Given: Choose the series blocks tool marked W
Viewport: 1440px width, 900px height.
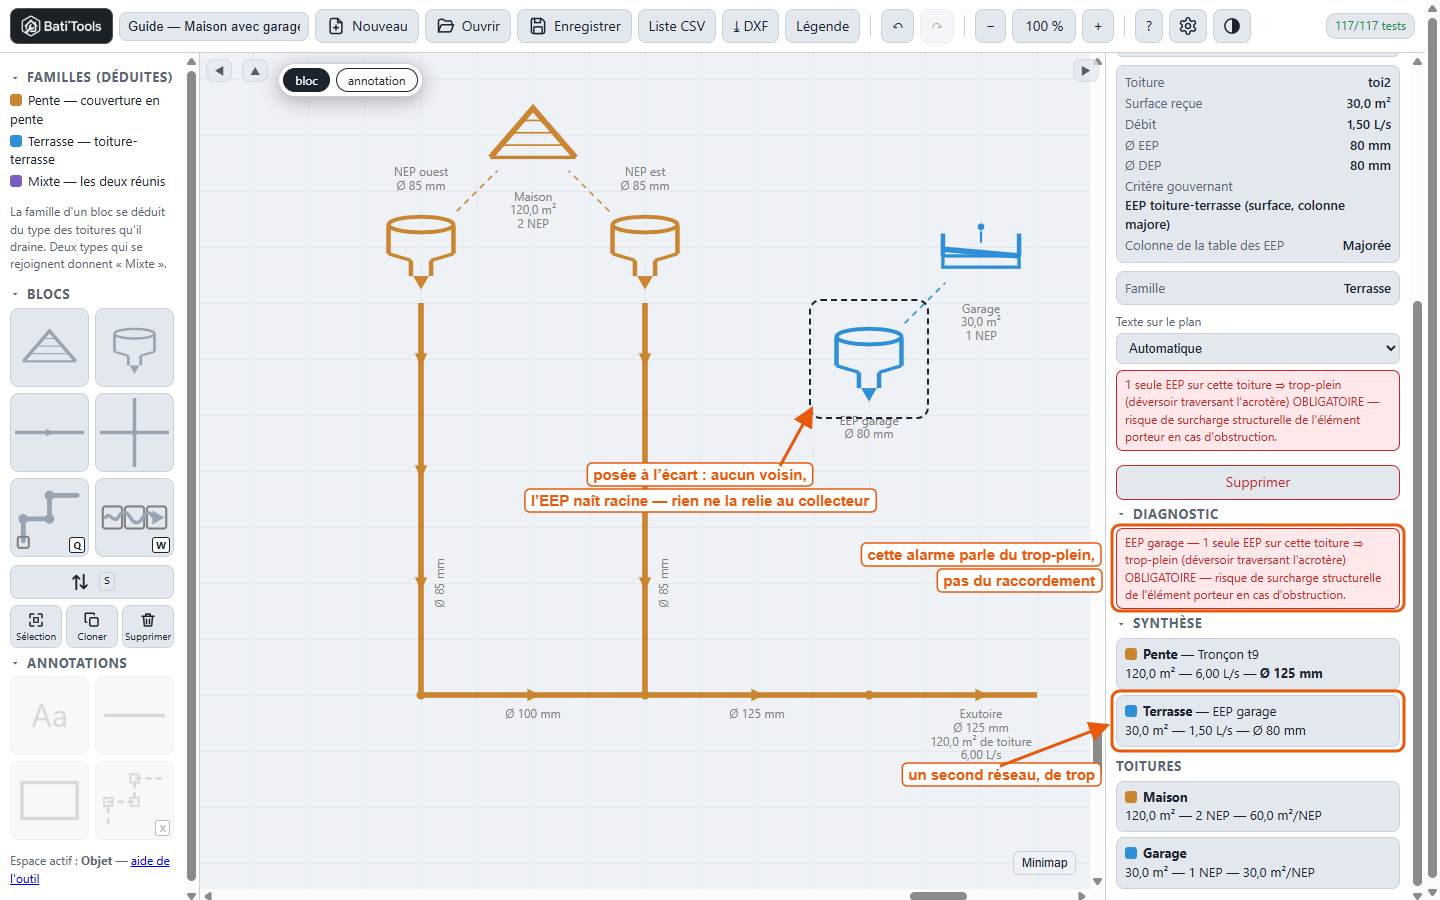Looking at the screenshot, I should [x=134, y=517].
